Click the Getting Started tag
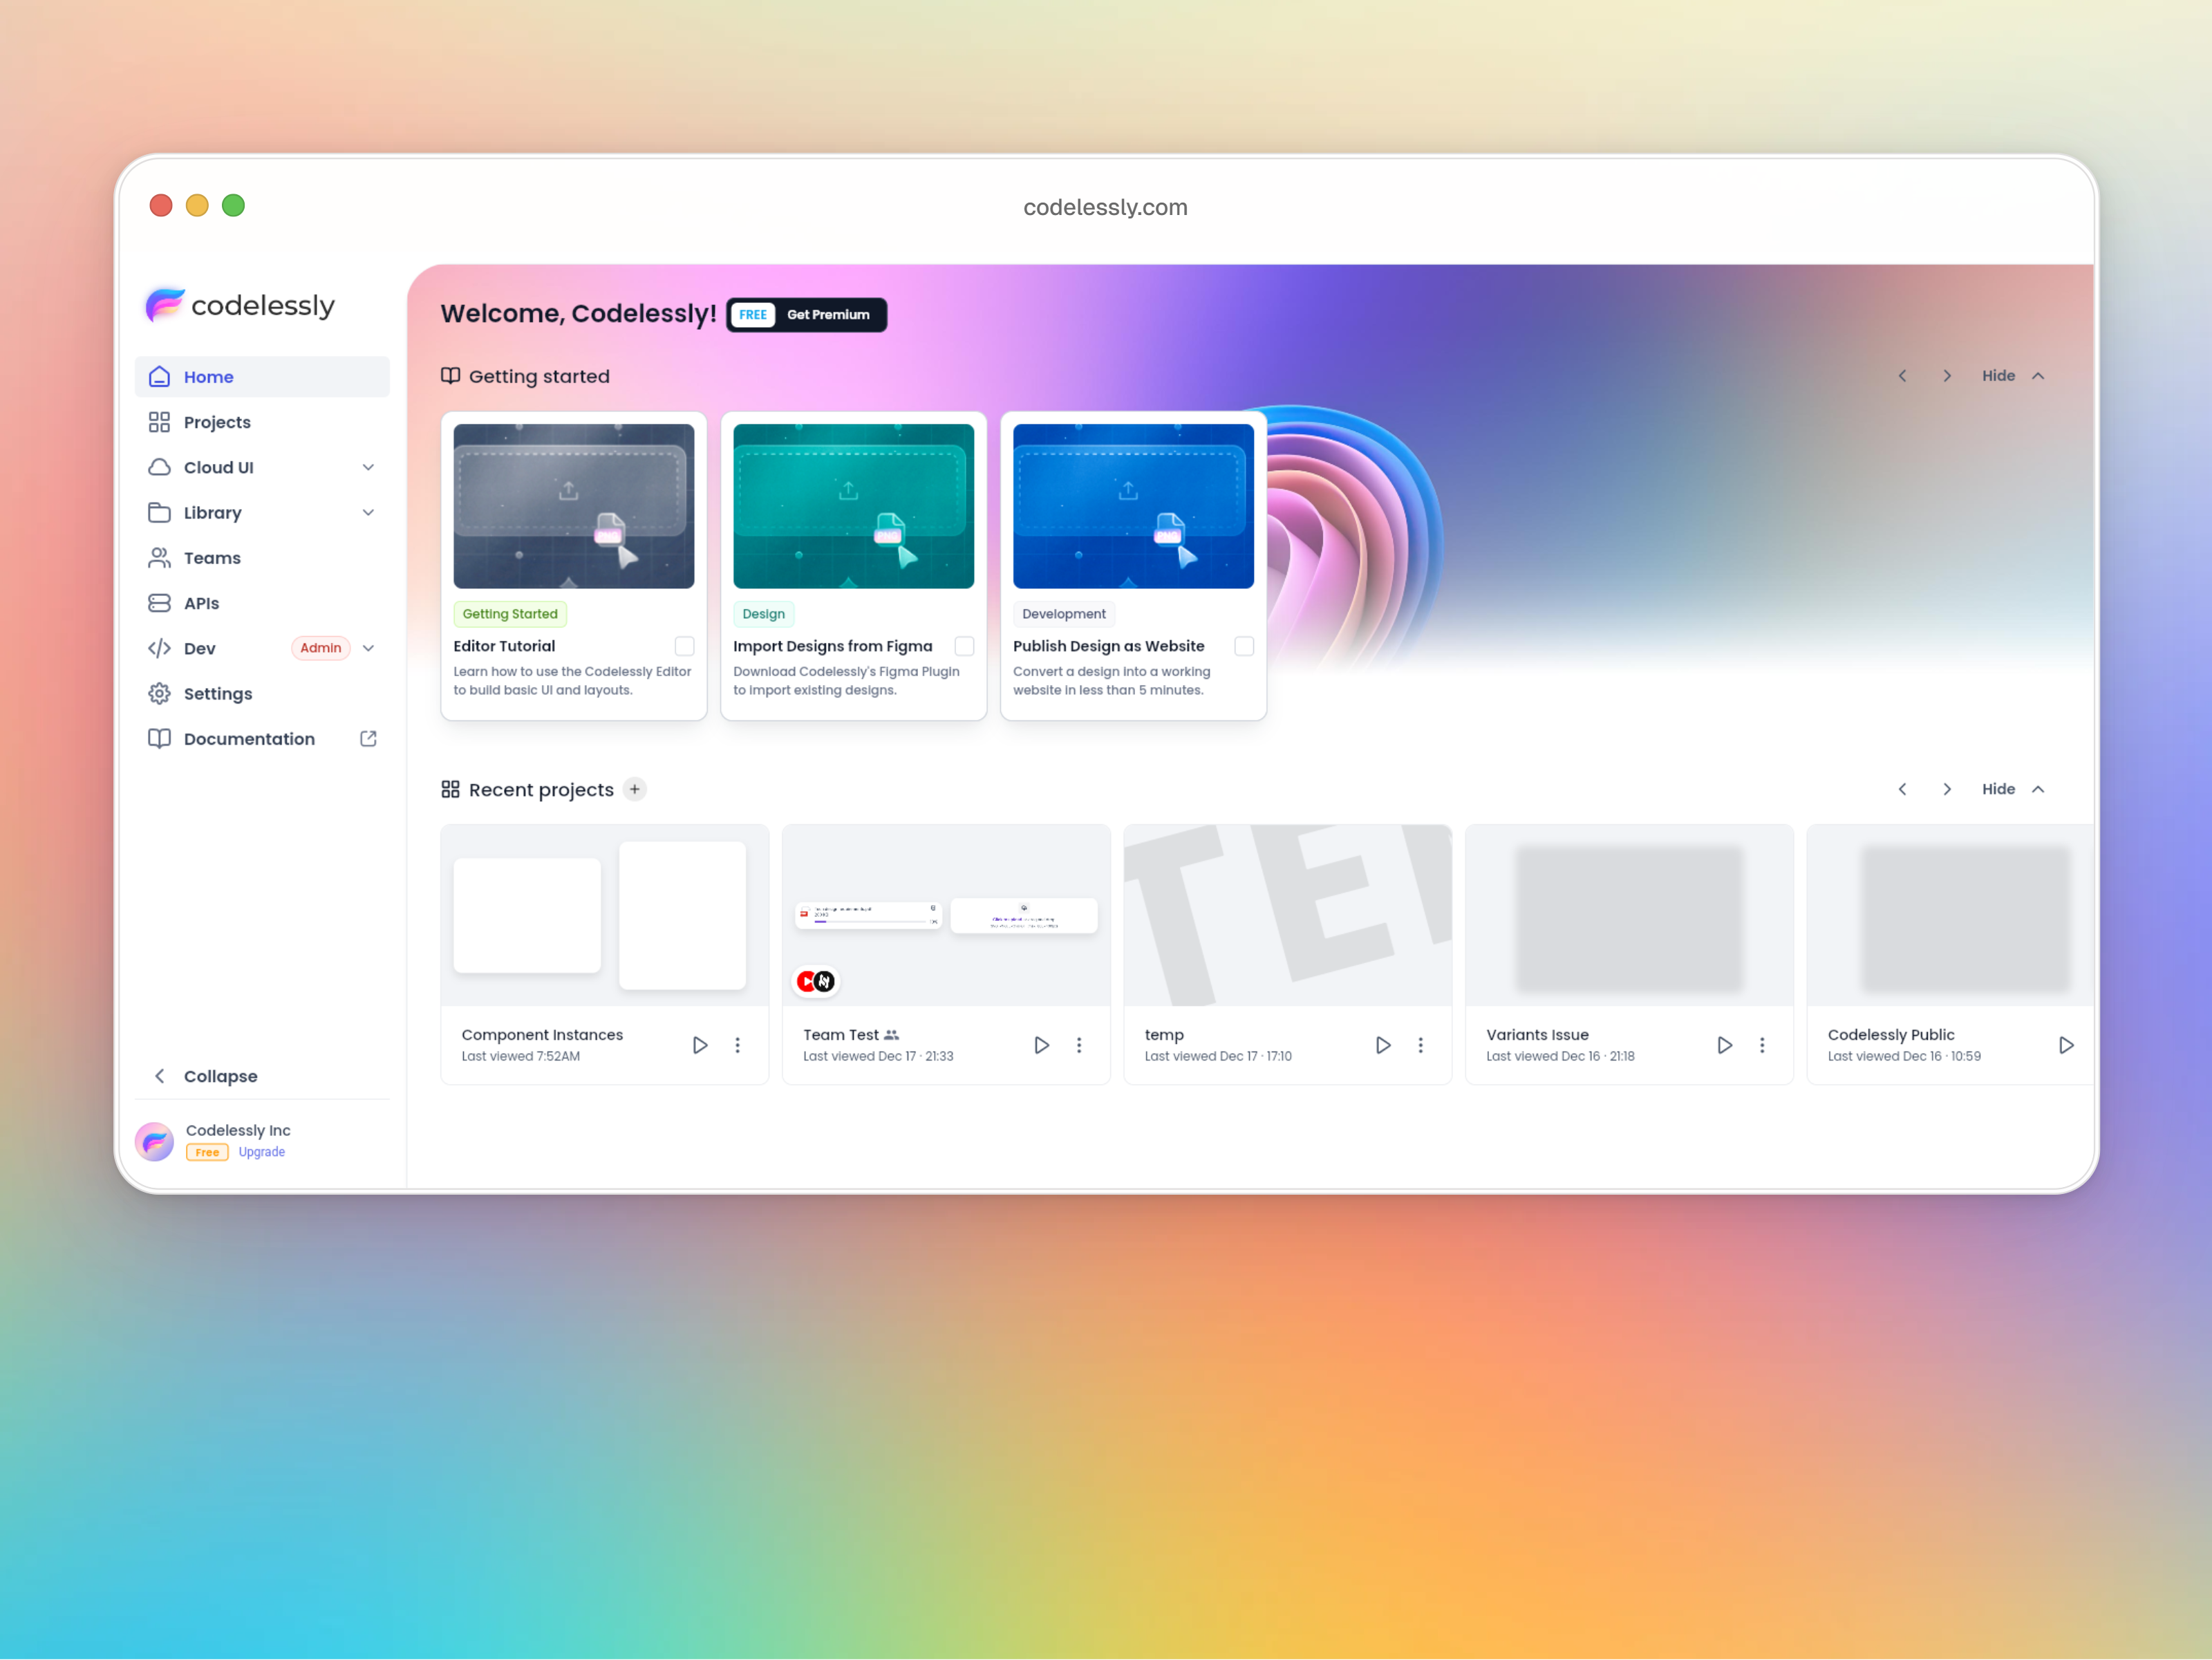Viewport: 2212px width, 1660px height. point(510,614)
